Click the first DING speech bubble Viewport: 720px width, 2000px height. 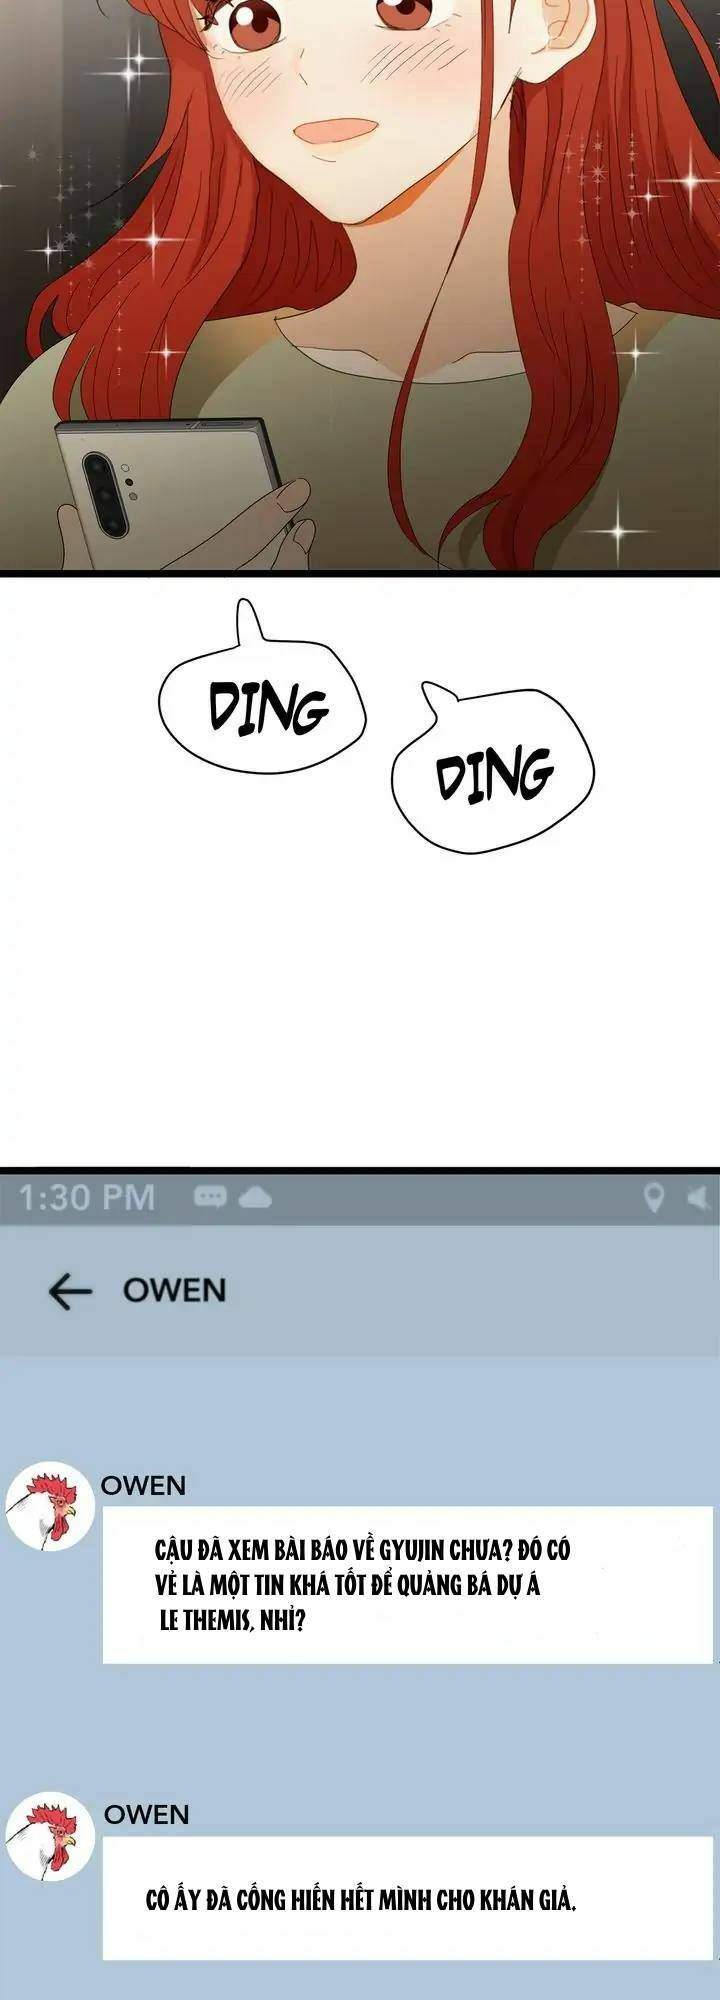(x=262, y=705)
